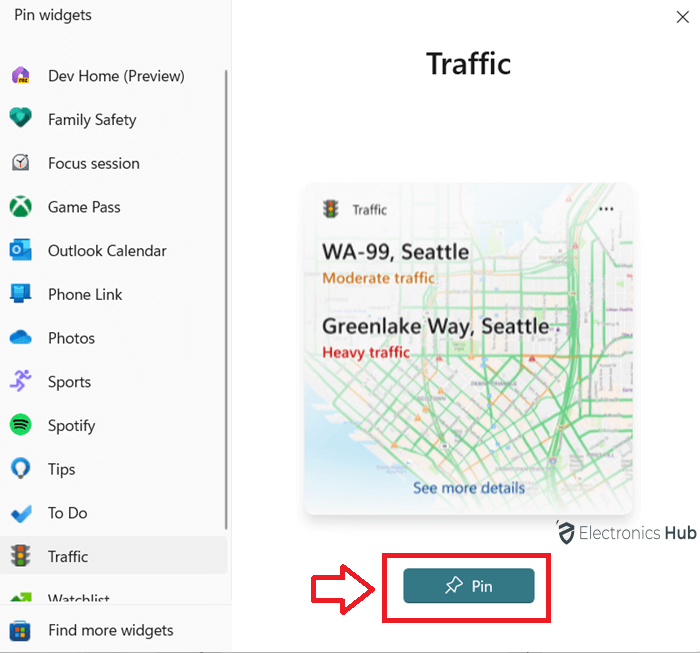Open See more details link
Screen dimensions: 700x653
click(x=469, y=488)
